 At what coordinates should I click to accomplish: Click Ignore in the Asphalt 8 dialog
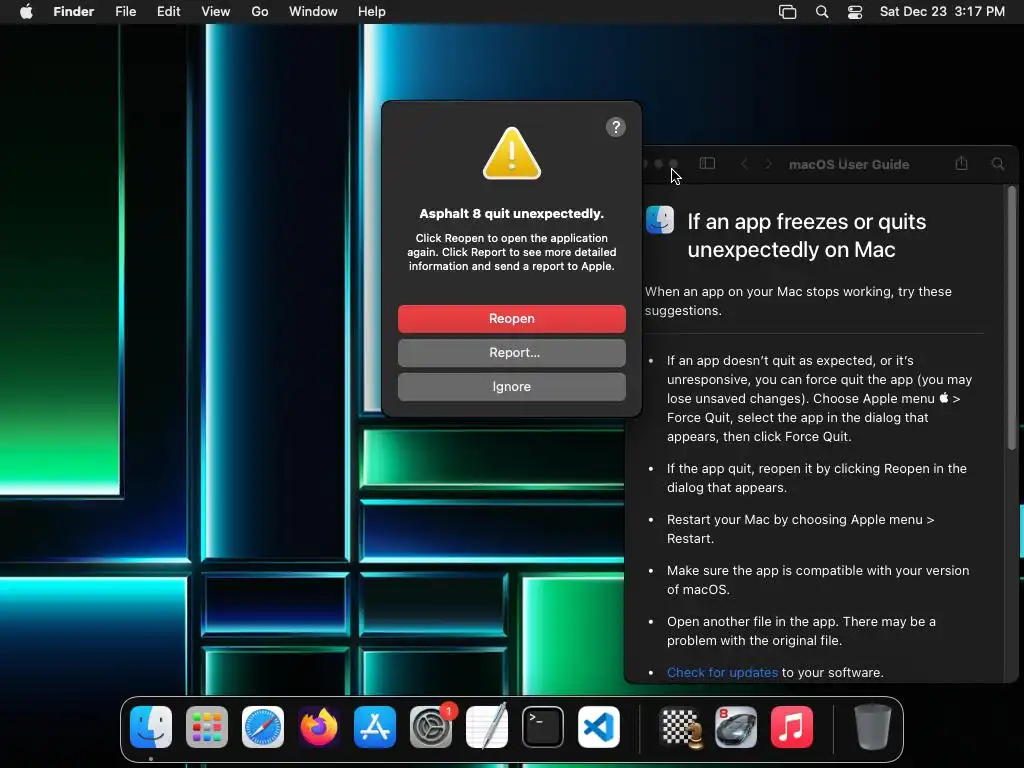click(511, 387)
